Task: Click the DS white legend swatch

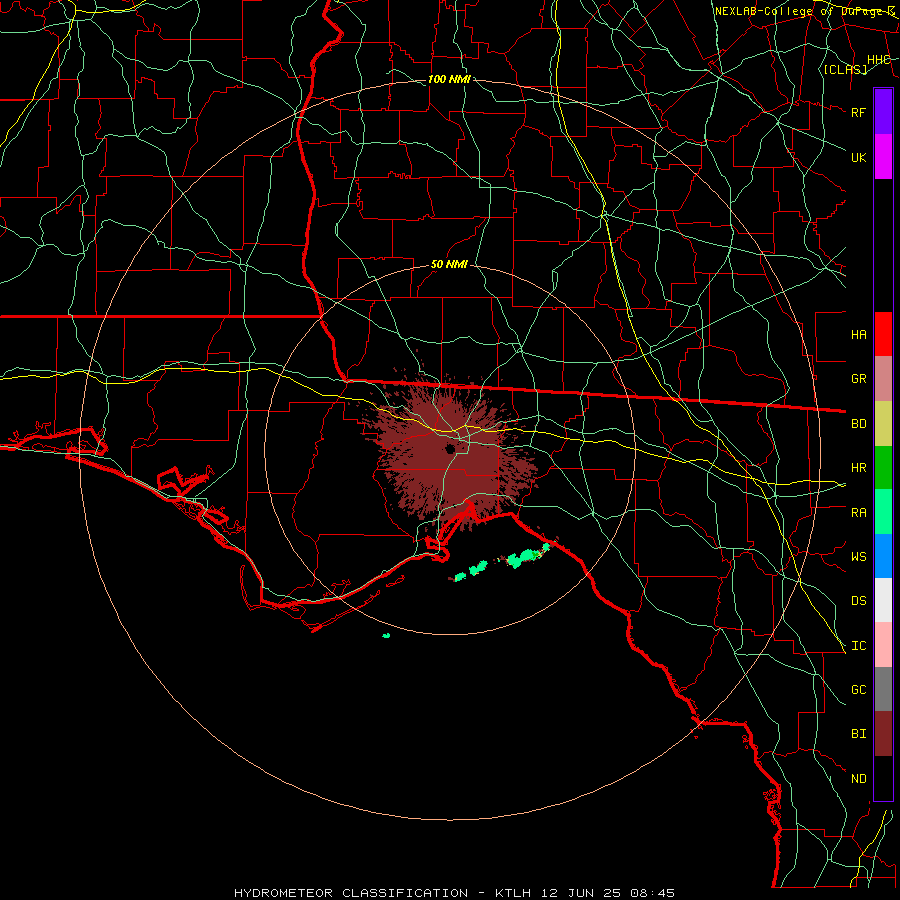Action: pyautogui.click(x=883, y=600)
